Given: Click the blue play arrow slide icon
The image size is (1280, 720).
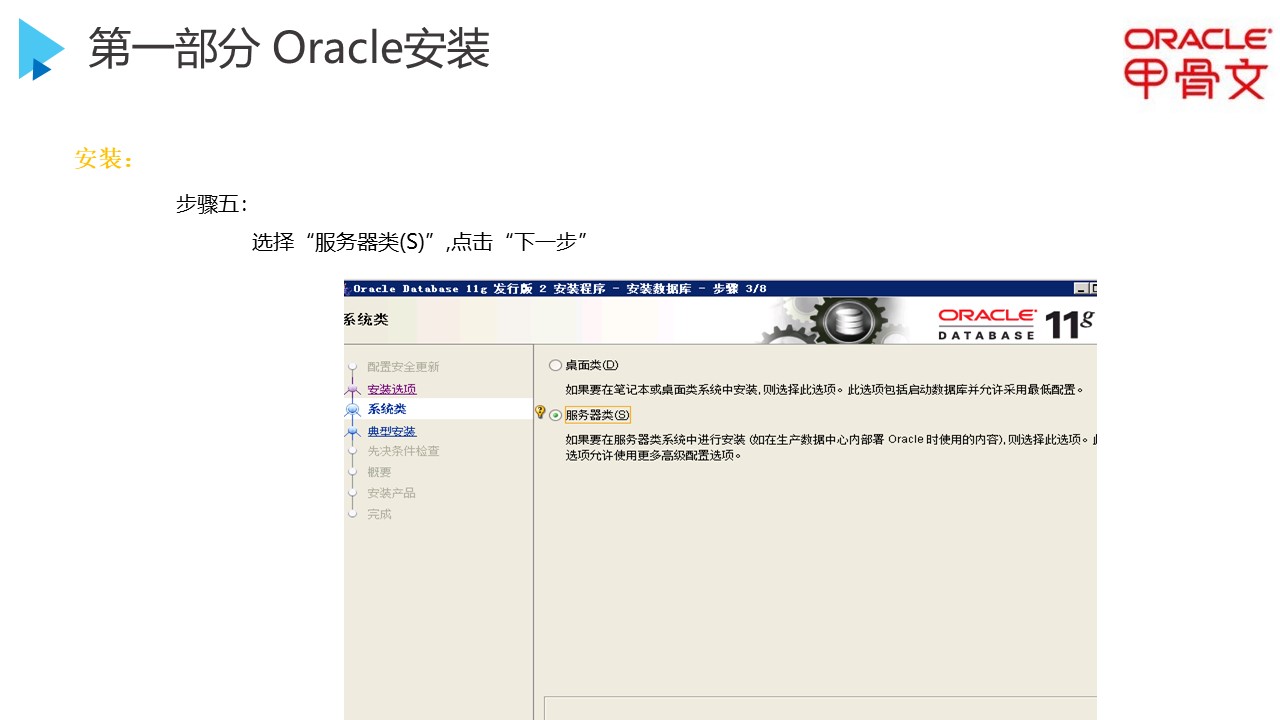Looking at the screenshot, I should coord(41,49).
